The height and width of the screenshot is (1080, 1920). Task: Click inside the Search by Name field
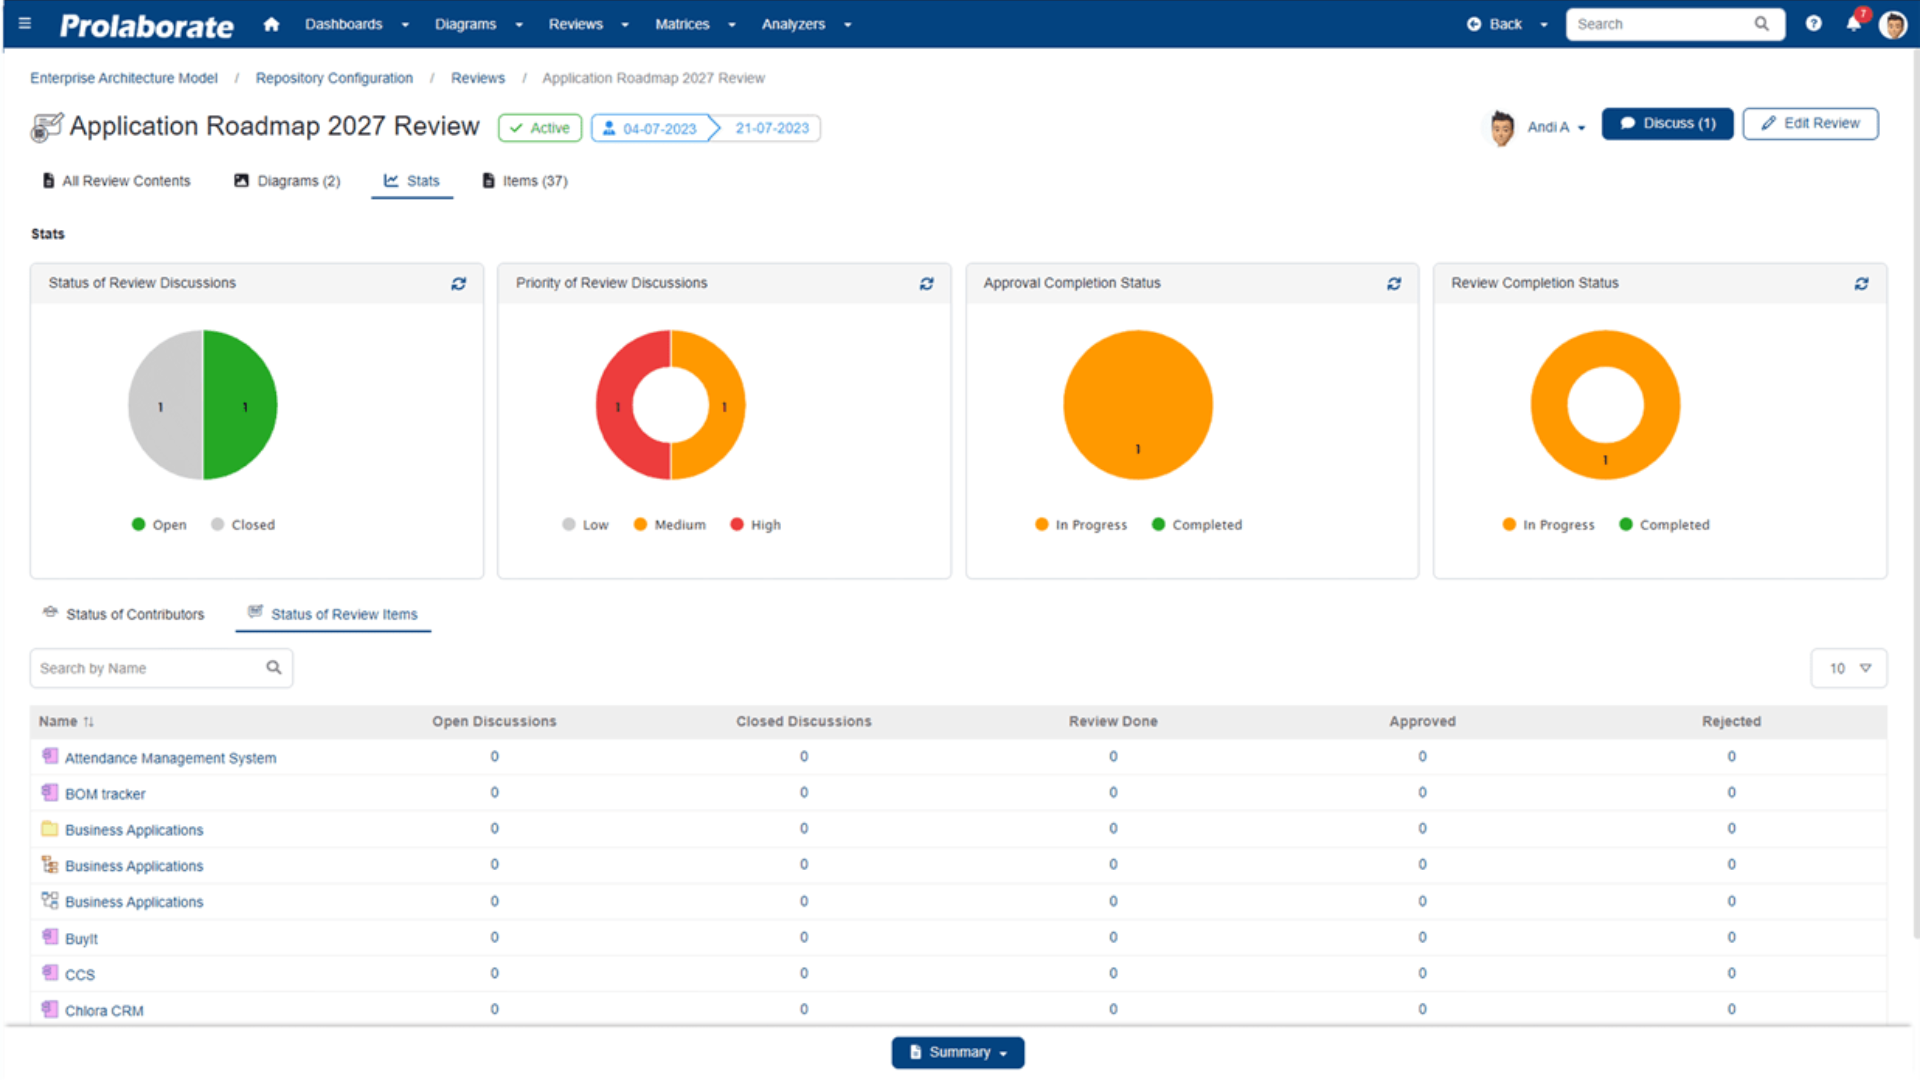click(140, 667)
